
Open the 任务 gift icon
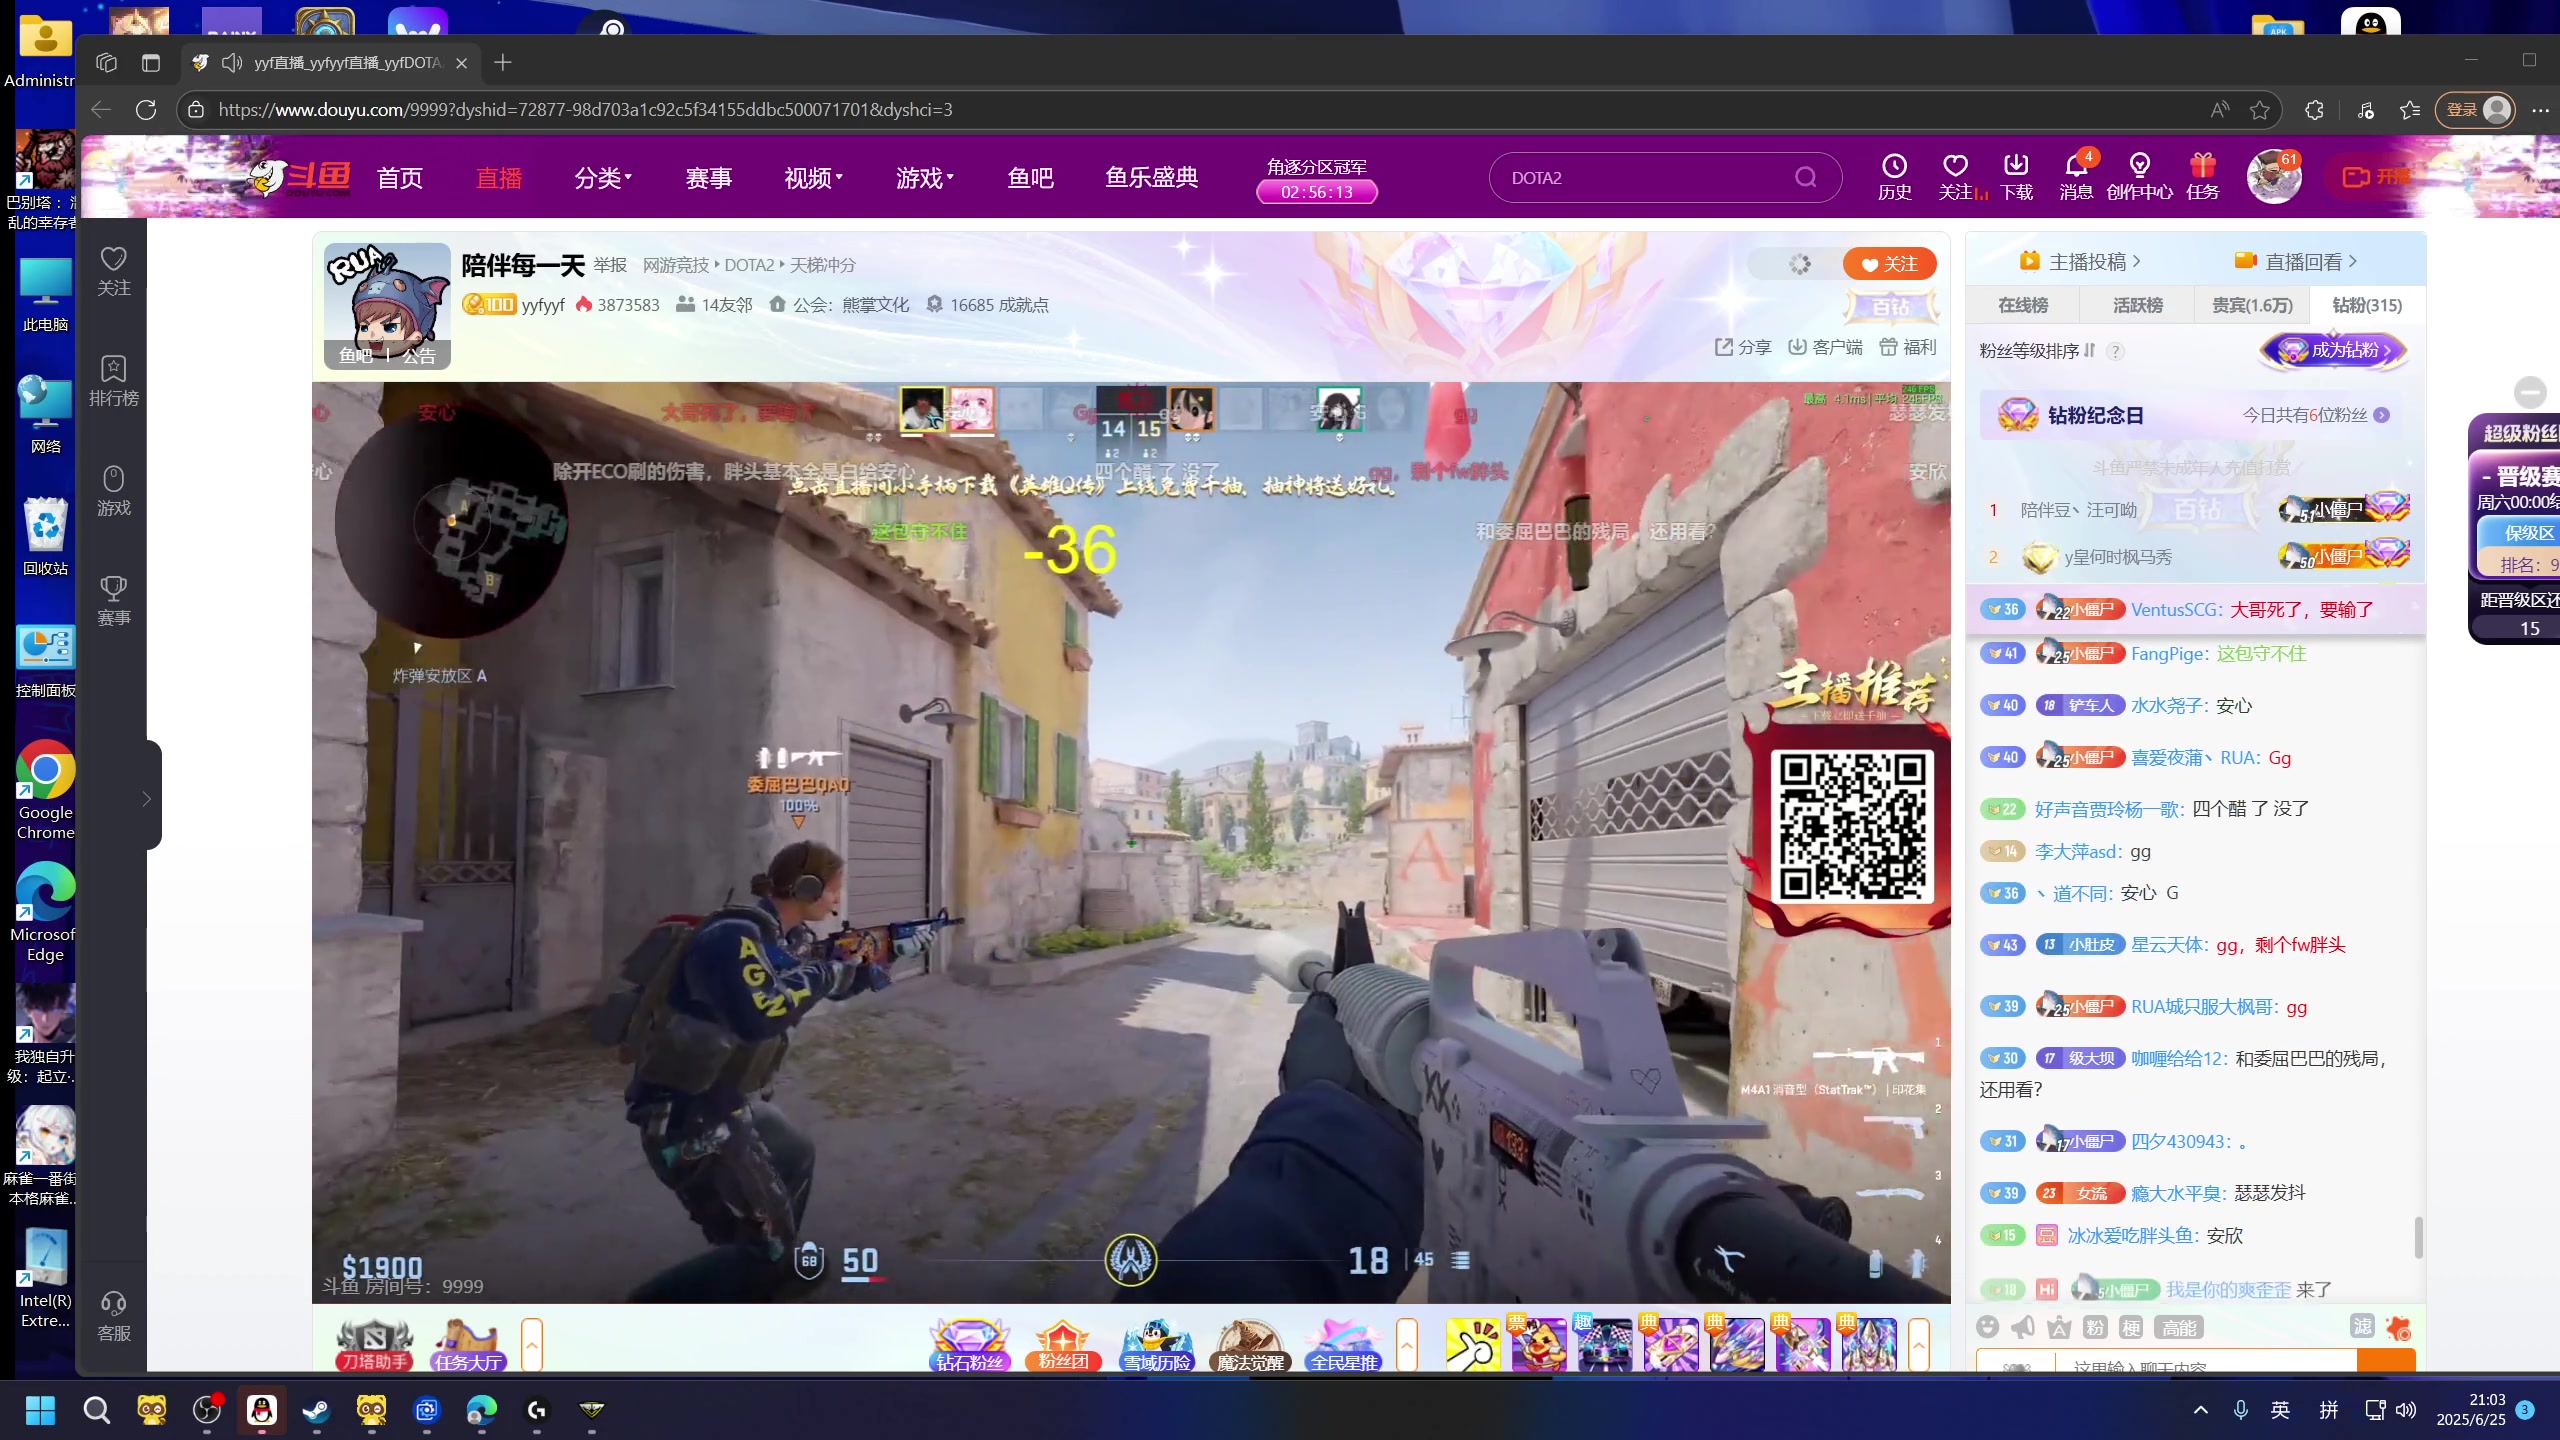2202,176
